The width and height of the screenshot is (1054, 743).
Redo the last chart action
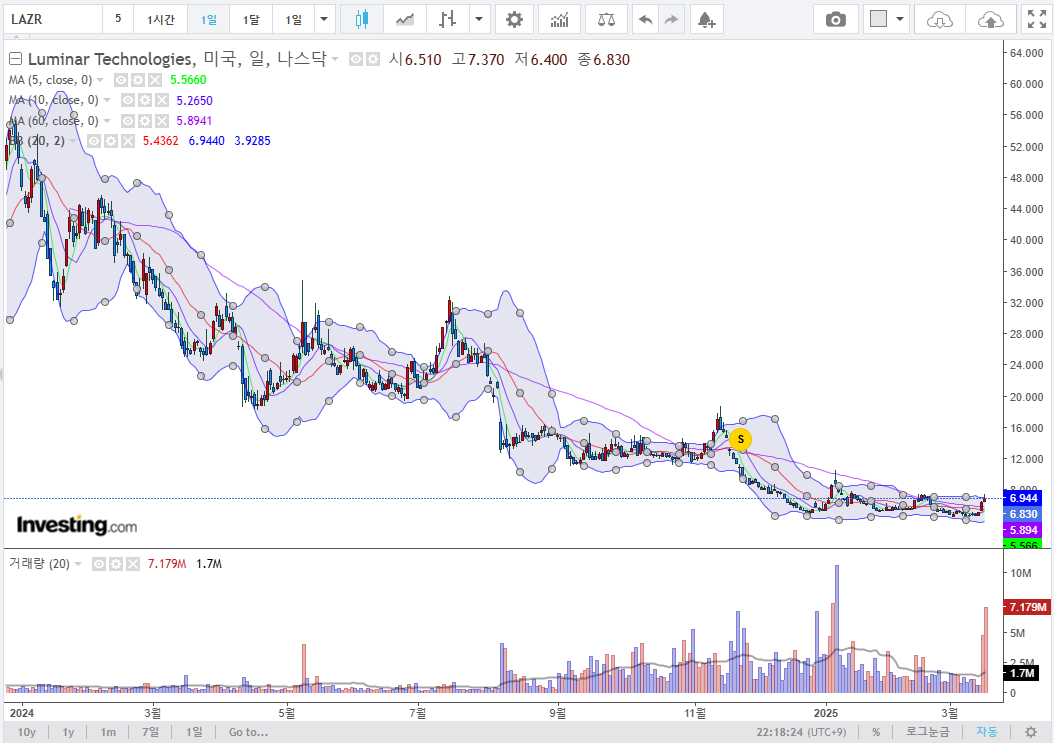tap(671, 19)
